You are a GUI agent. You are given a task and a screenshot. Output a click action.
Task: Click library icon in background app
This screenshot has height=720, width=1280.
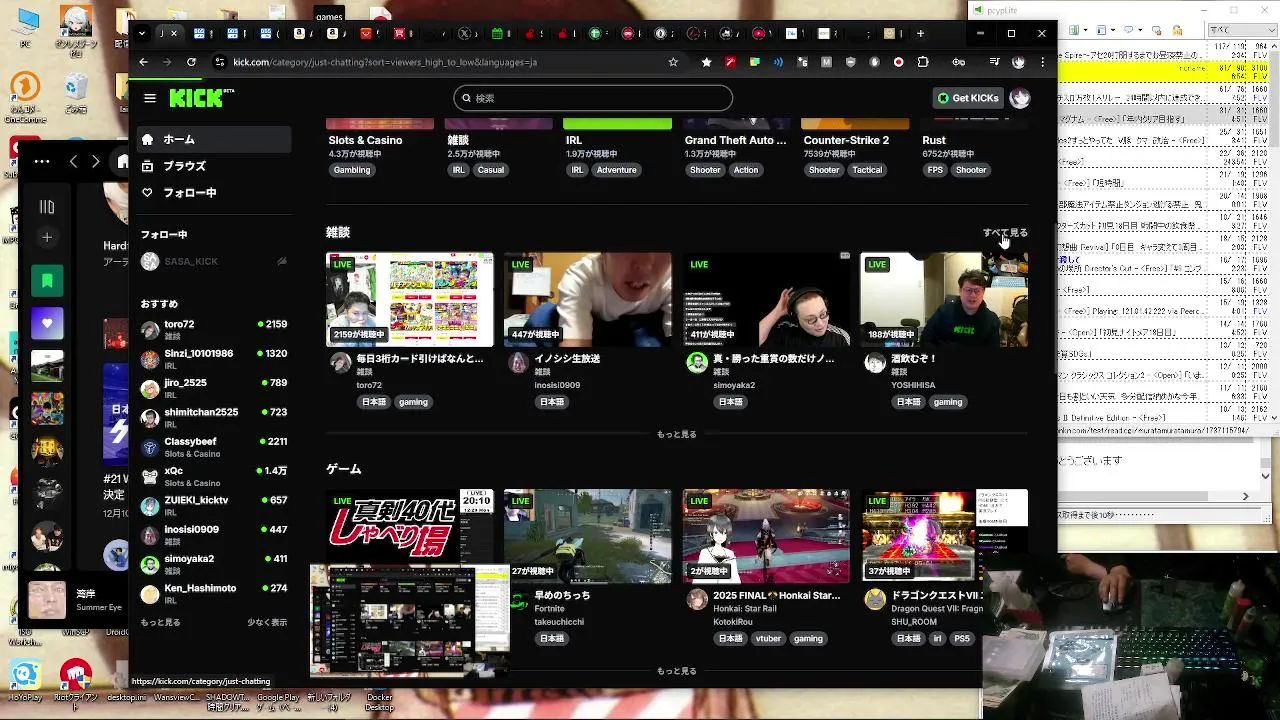point(47,207)
